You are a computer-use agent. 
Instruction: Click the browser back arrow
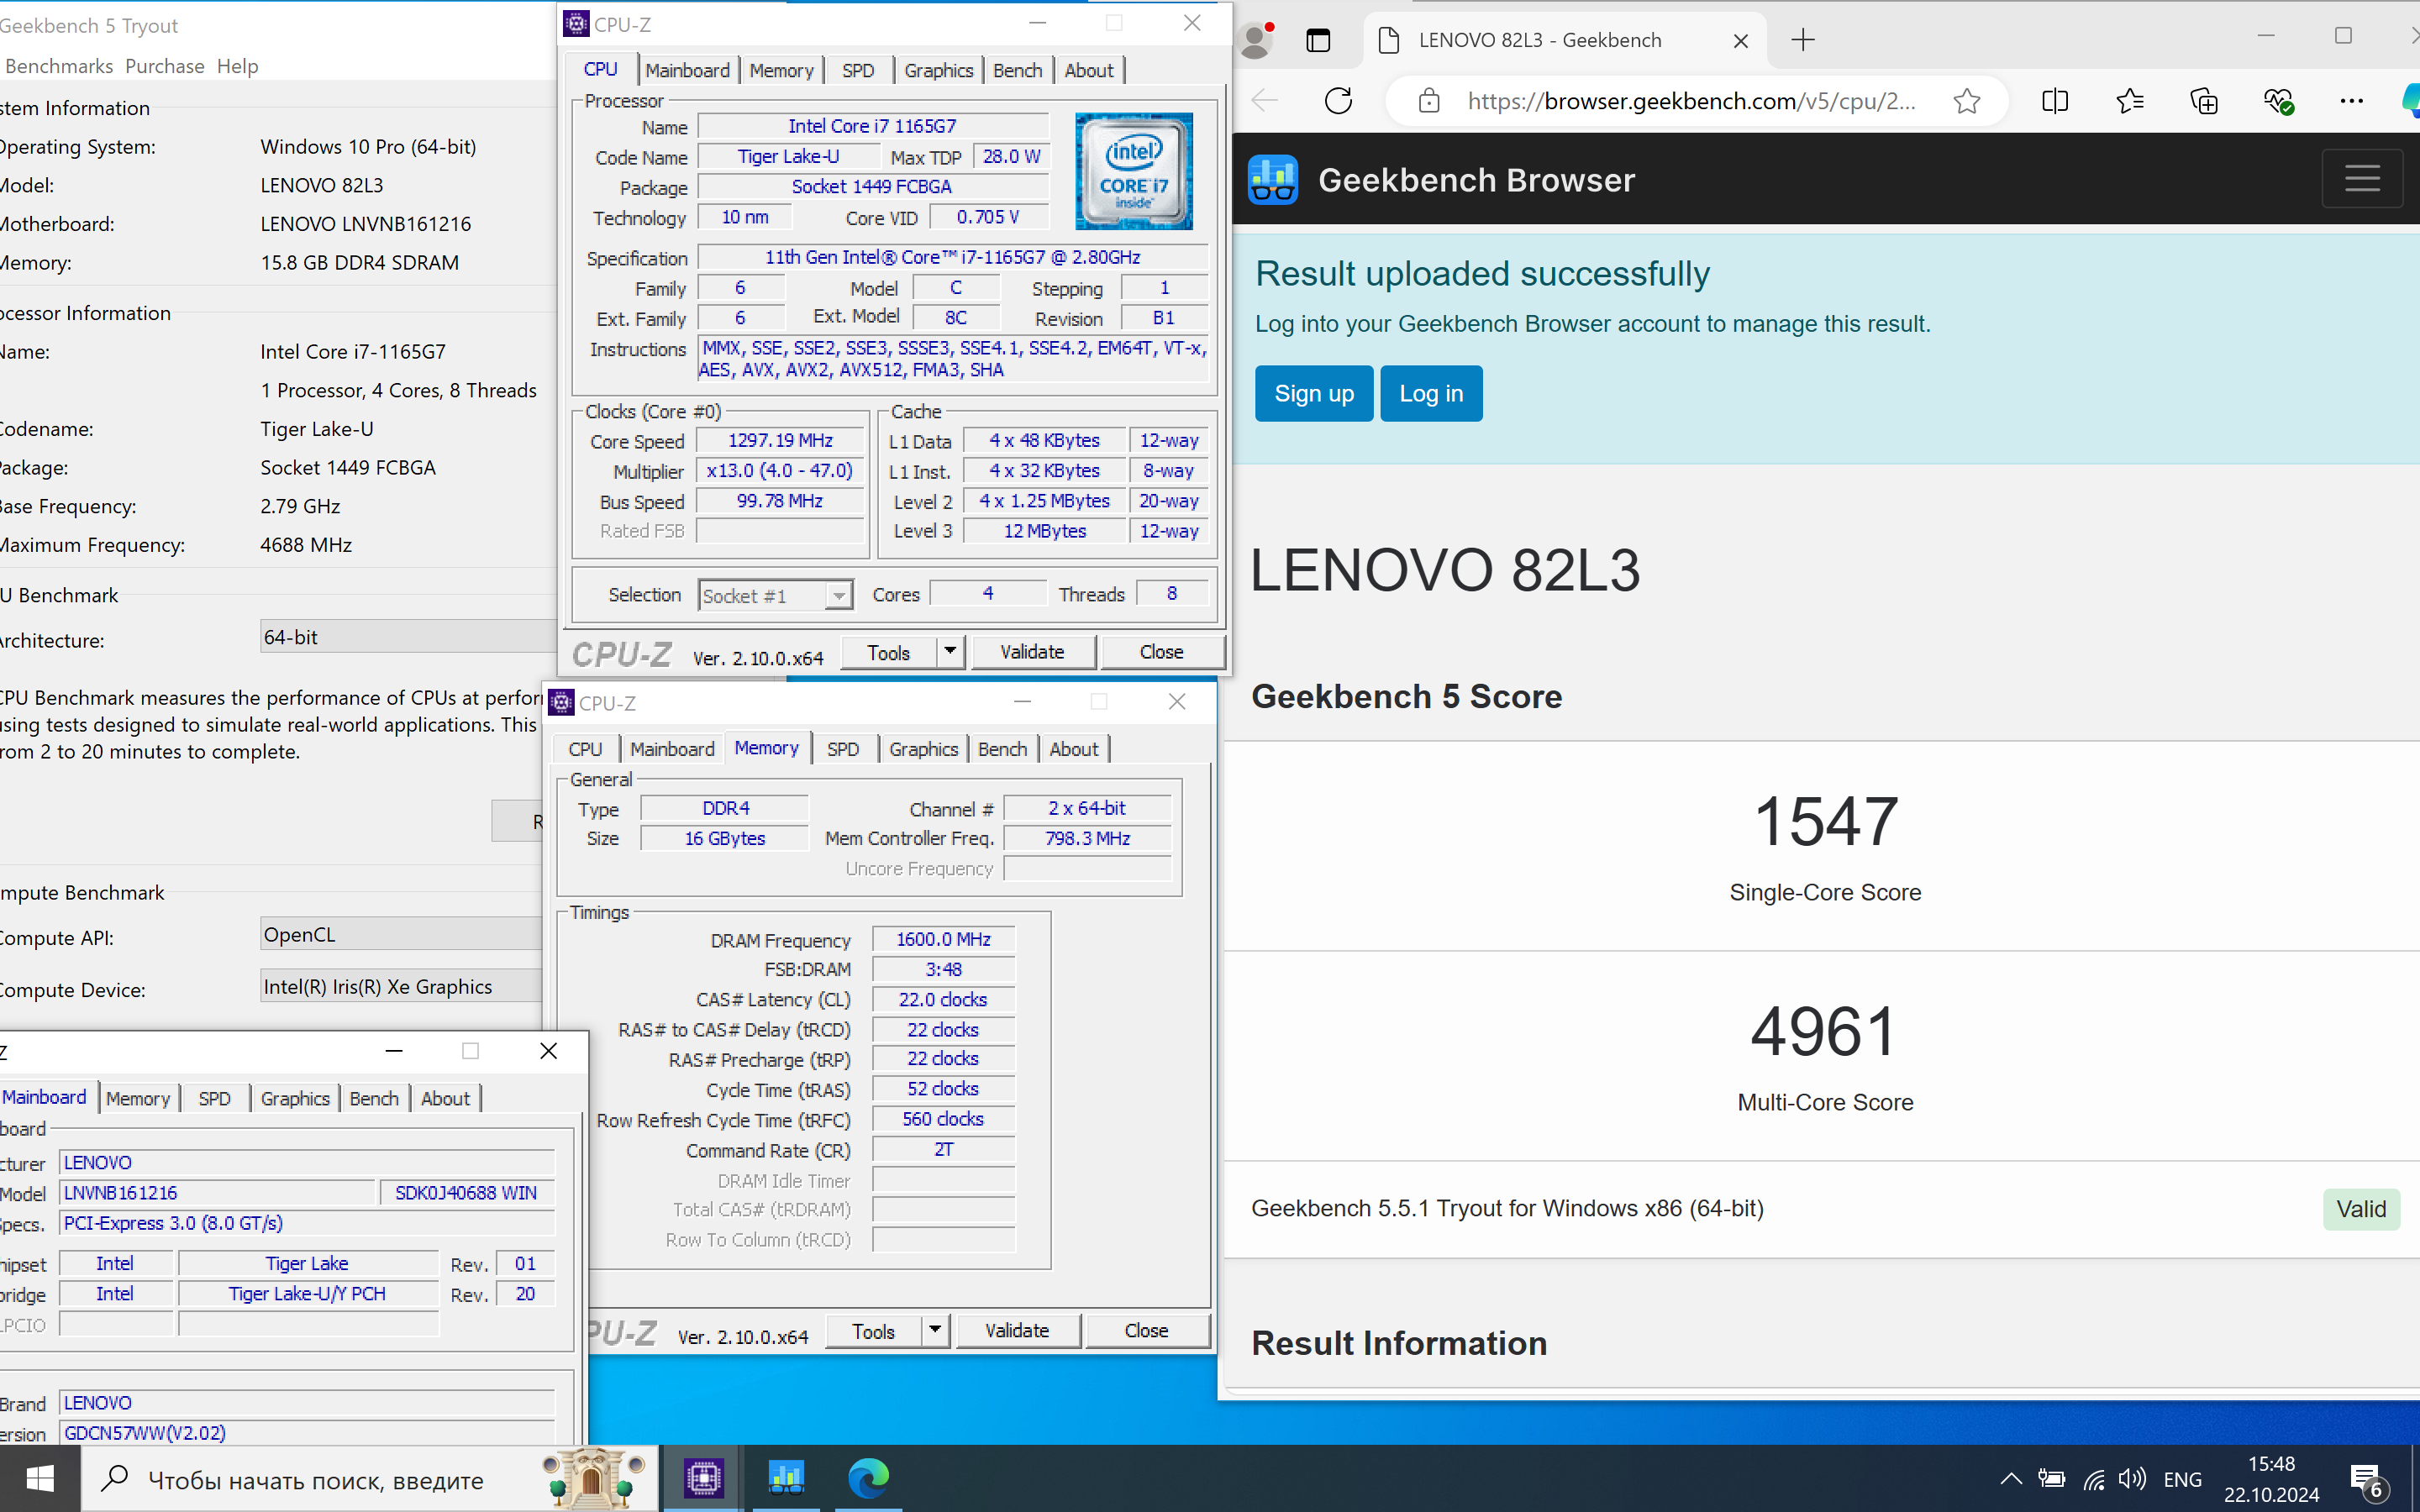point(1265,101)
